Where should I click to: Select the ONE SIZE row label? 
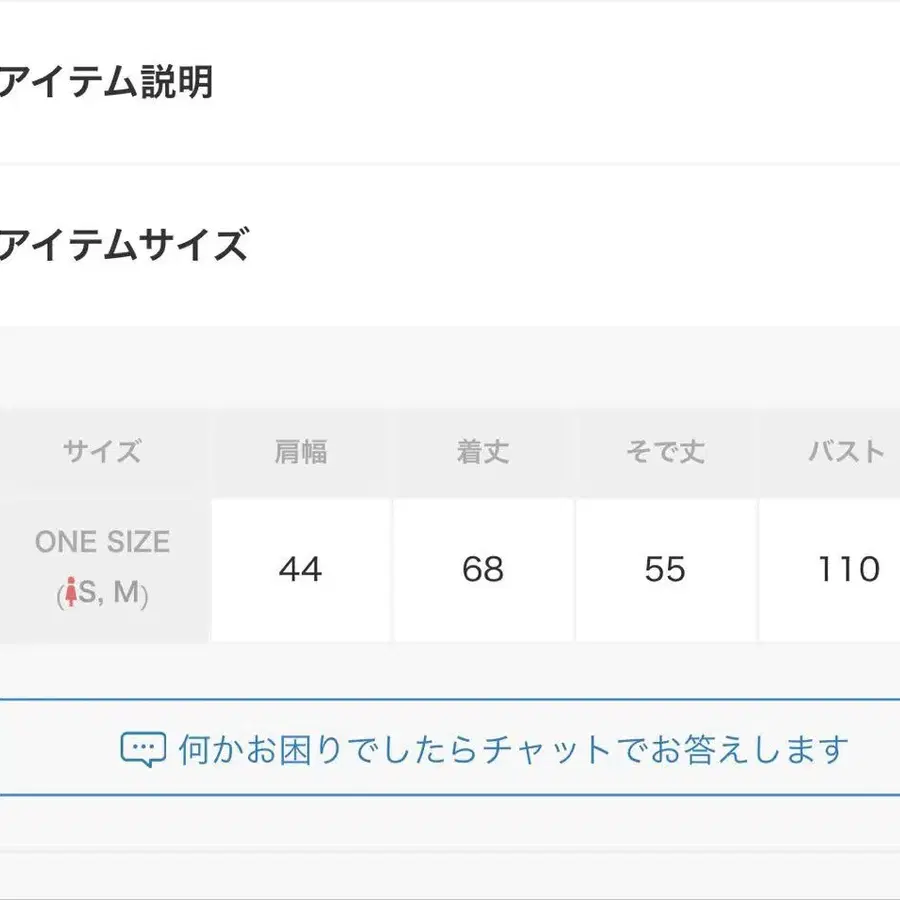pos(102,542)
